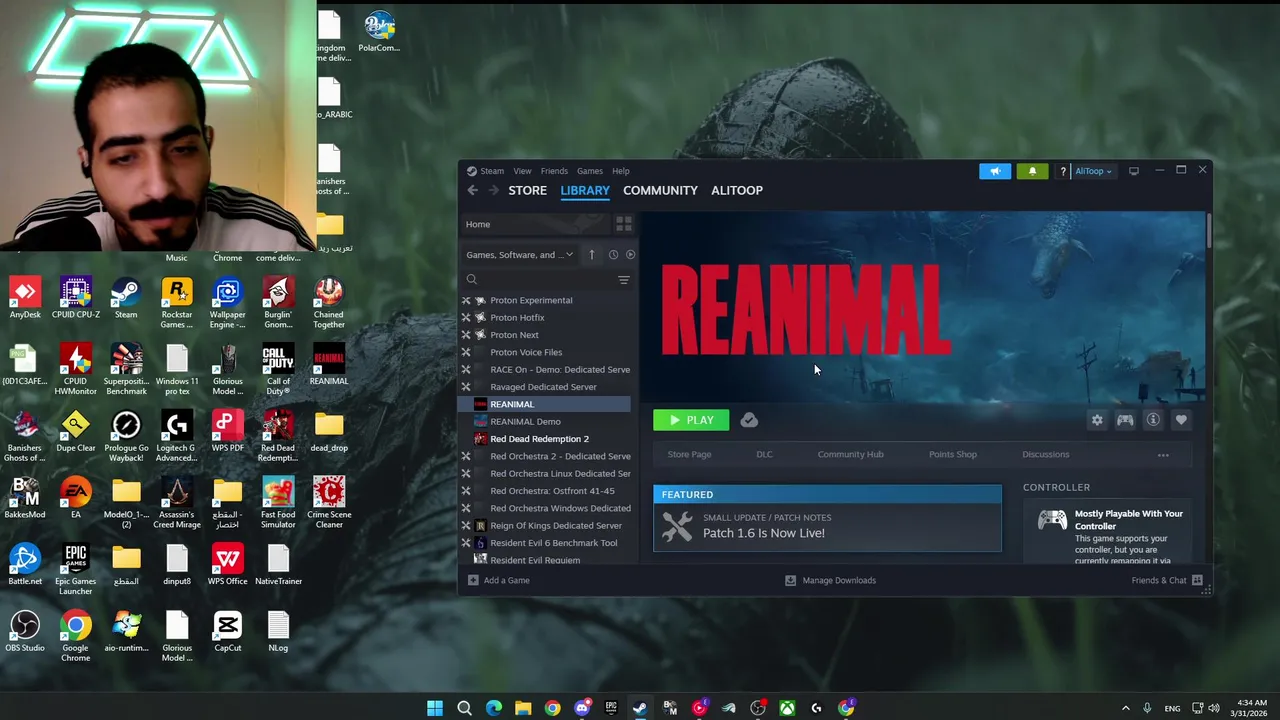Click the controller layout icon near the settings gear
Image resolution: width=1280 pixels, height=720 pixels.
pyautogui.click(x=1125, y=421)
